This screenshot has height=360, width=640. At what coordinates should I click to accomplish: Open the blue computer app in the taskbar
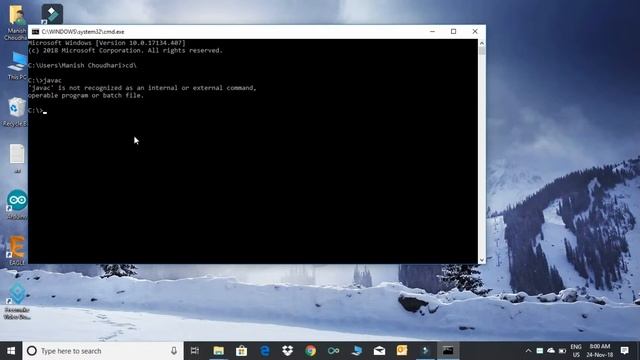[x=356, y=351]
